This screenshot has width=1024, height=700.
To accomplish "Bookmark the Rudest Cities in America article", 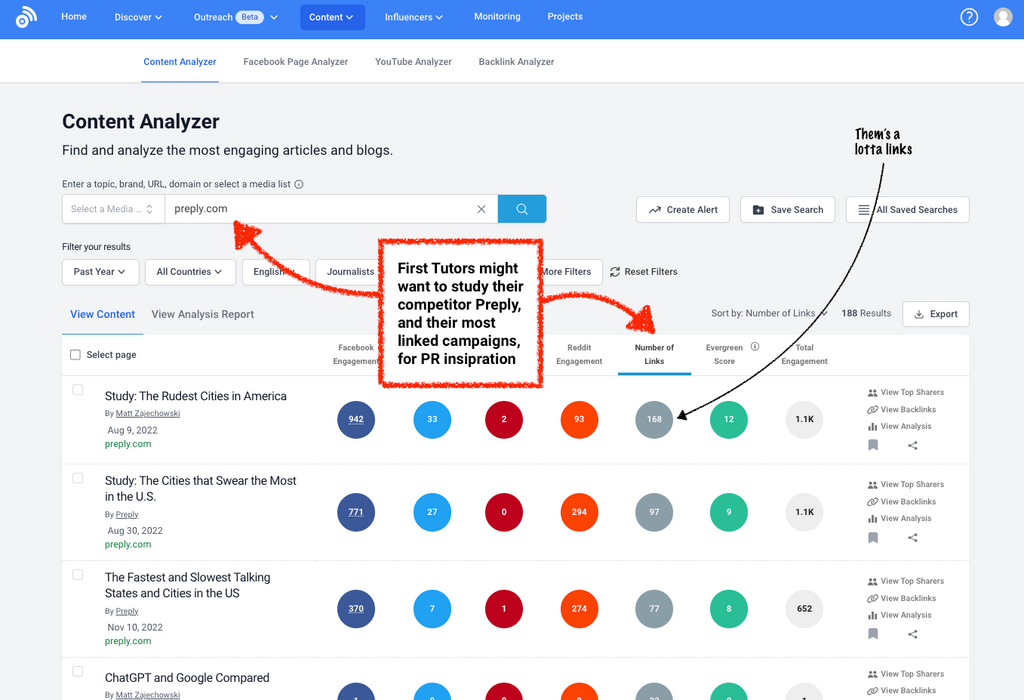I will 873,445.
